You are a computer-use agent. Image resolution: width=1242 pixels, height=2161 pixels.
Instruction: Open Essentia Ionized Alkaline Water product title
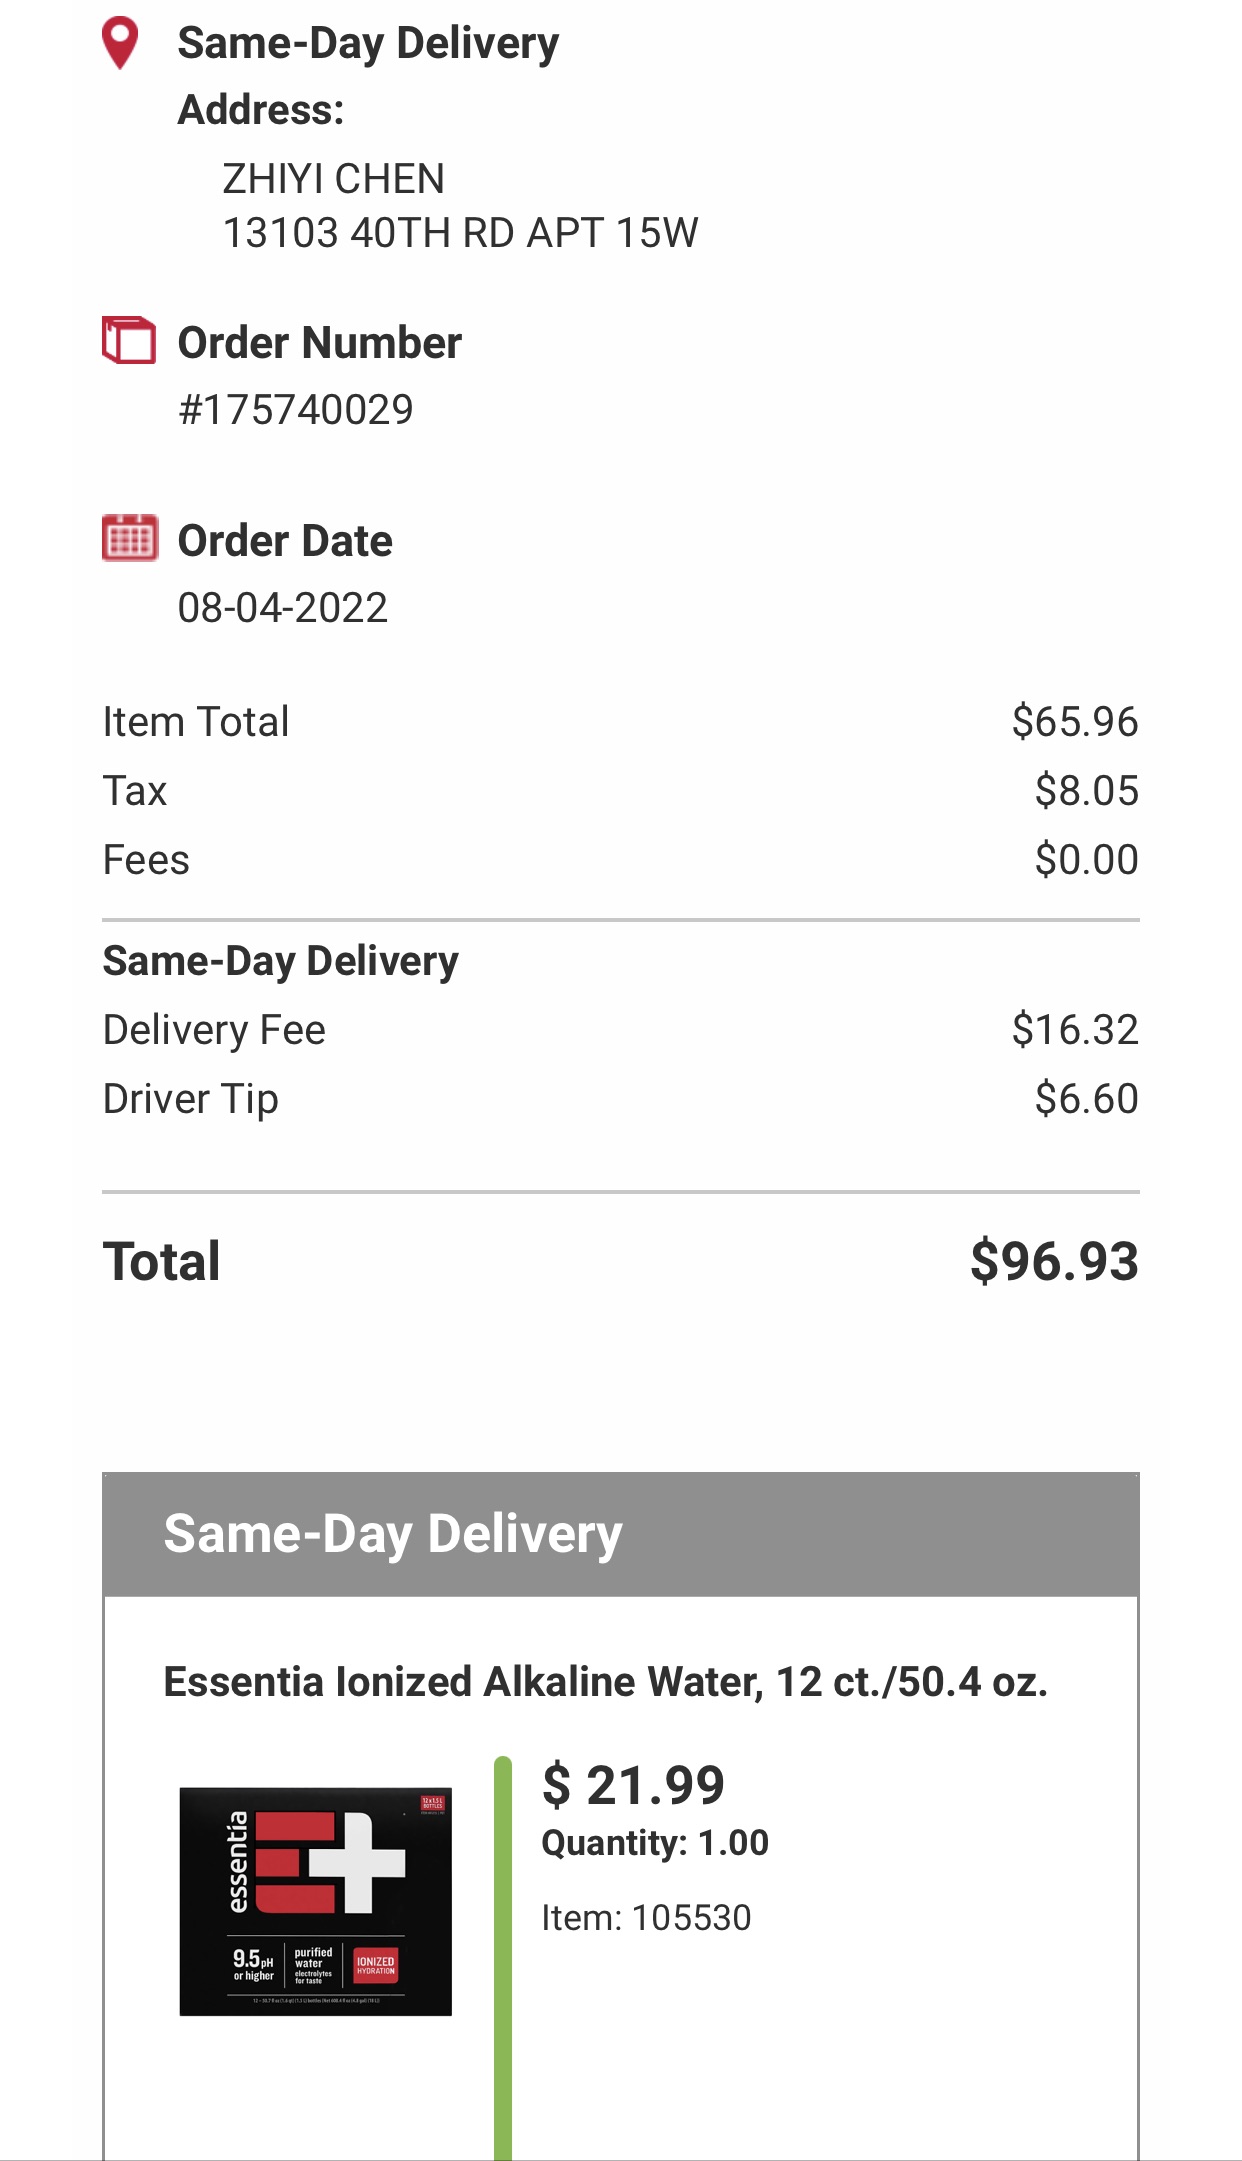[605, 1682]
